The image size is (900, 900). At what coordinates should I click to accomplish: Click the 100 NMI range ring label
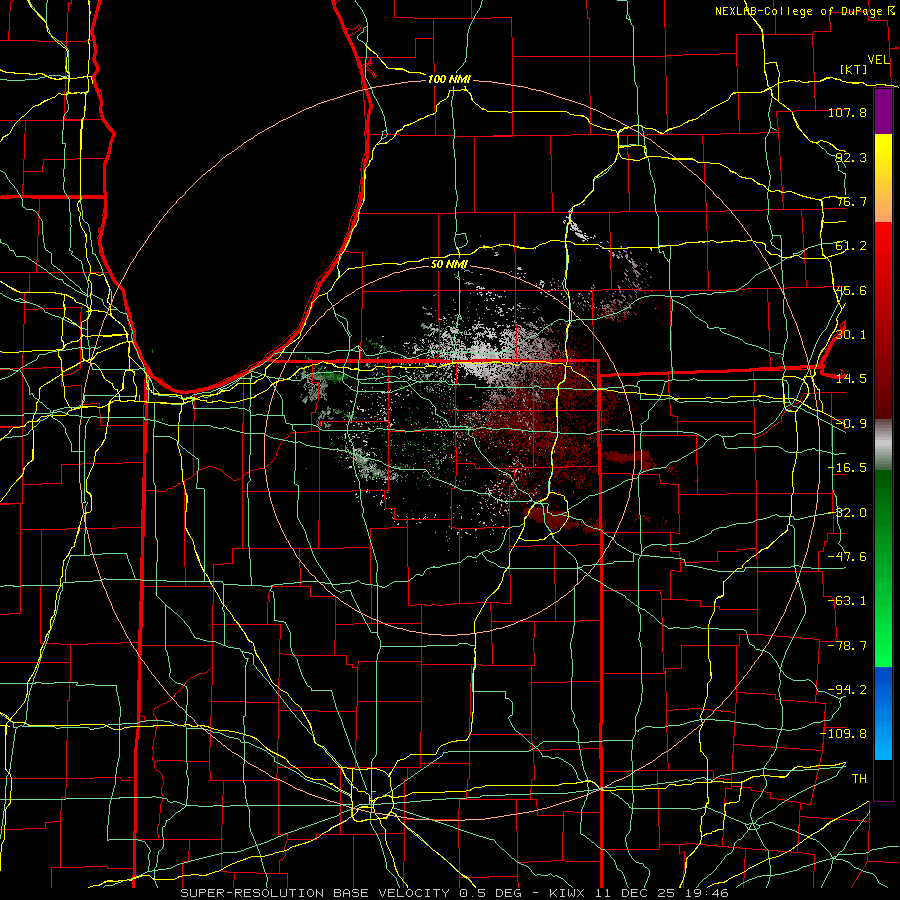[x=449, y=79]
